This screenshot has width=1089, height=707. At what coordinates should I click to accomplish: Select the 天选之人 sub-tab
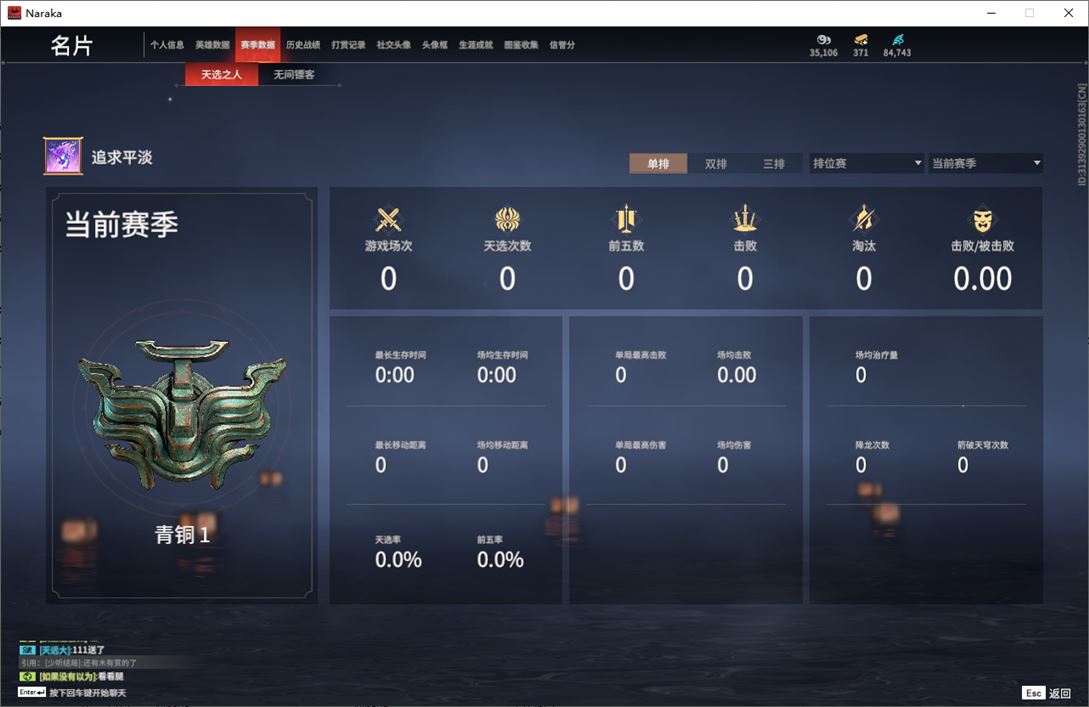click(x=222, y=74)
